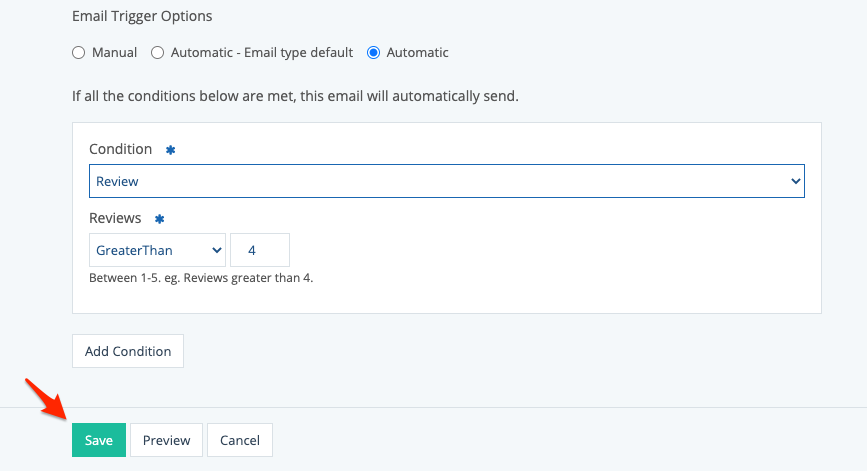The height and width of the screenshot is (471, 867).
Task: Focus the Reviews value field containing 4
Action: (x=260, y=250)
